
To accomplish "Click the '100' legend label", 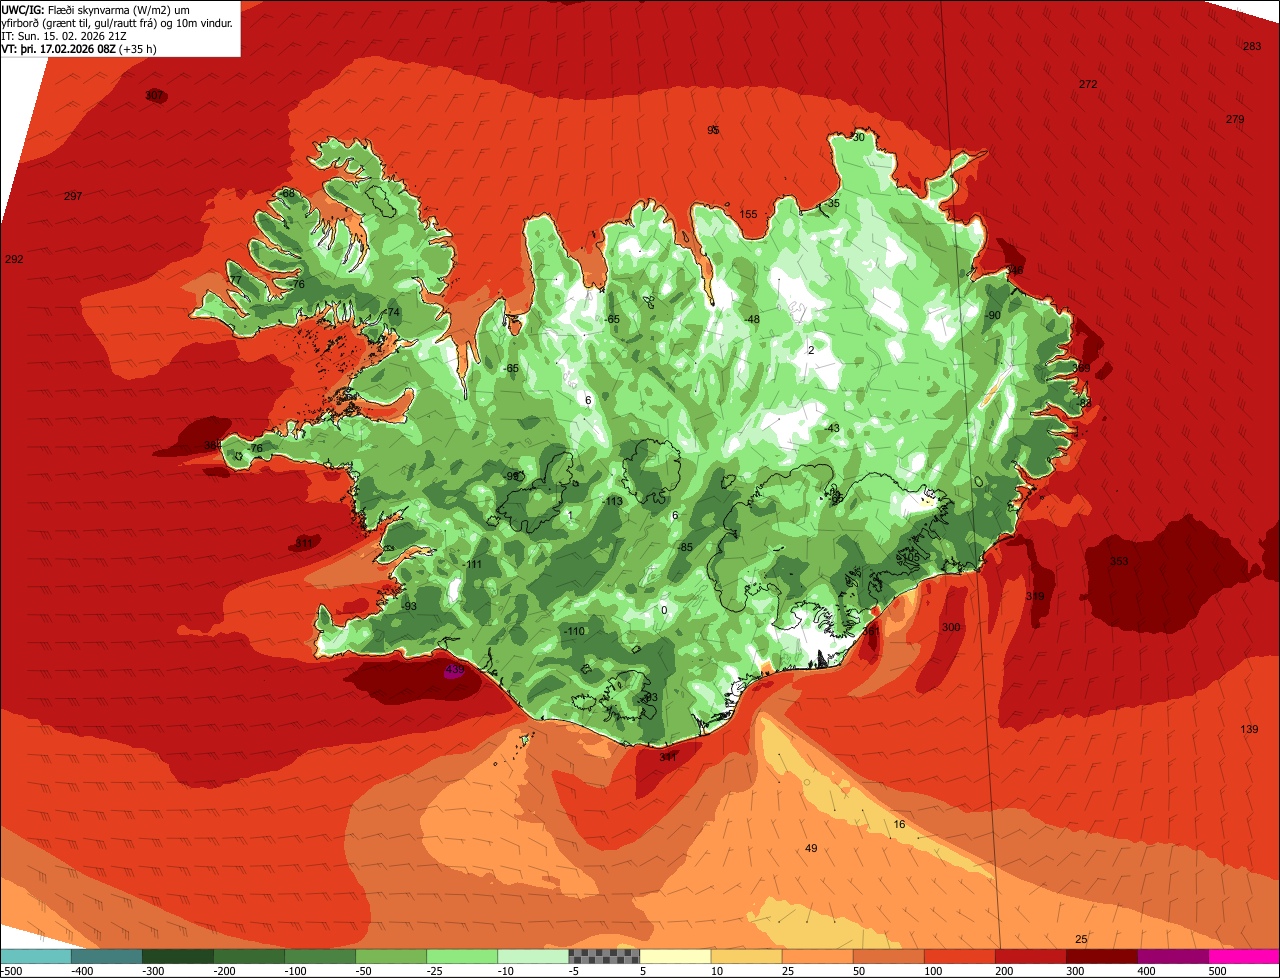I will click(x=931, y=971).
